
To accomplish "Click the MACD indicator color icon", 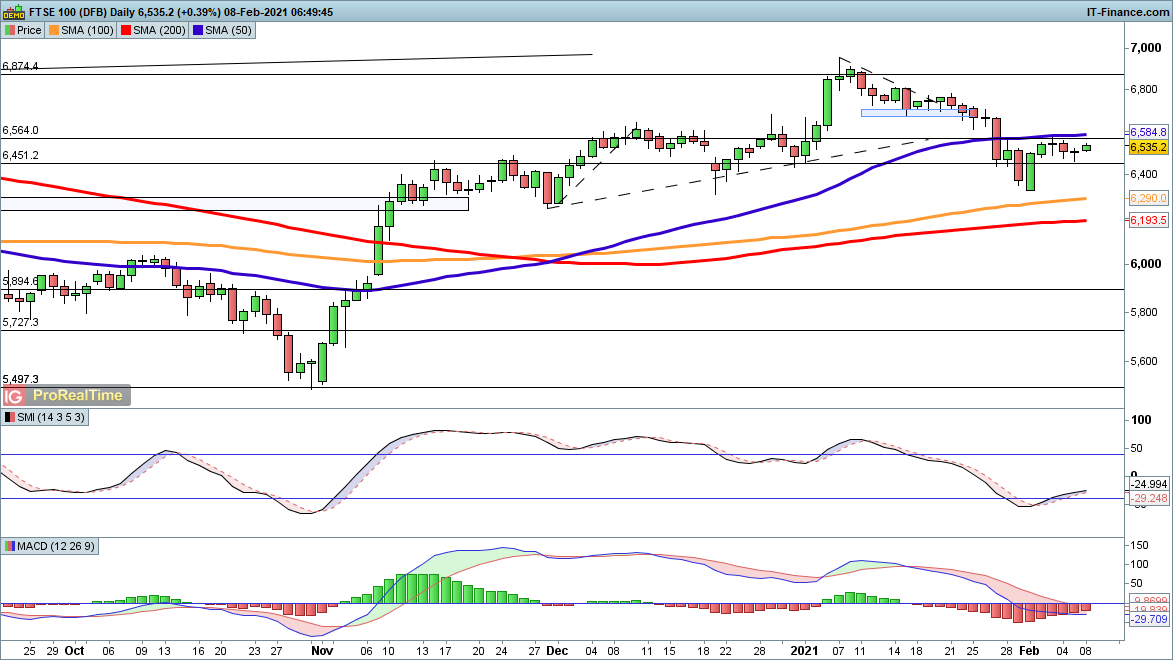I will pos(10,546).
